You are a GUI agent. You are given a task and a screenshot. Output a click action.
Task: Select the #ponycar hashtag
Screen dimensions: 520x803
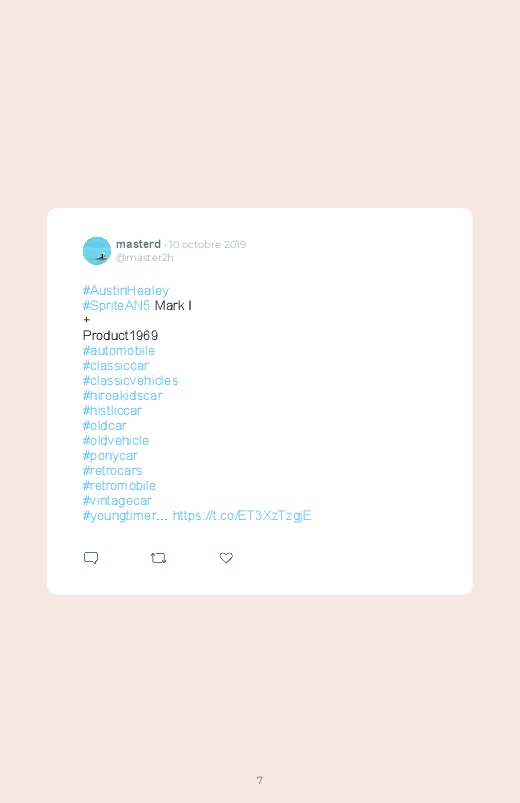tap(110, 456)
